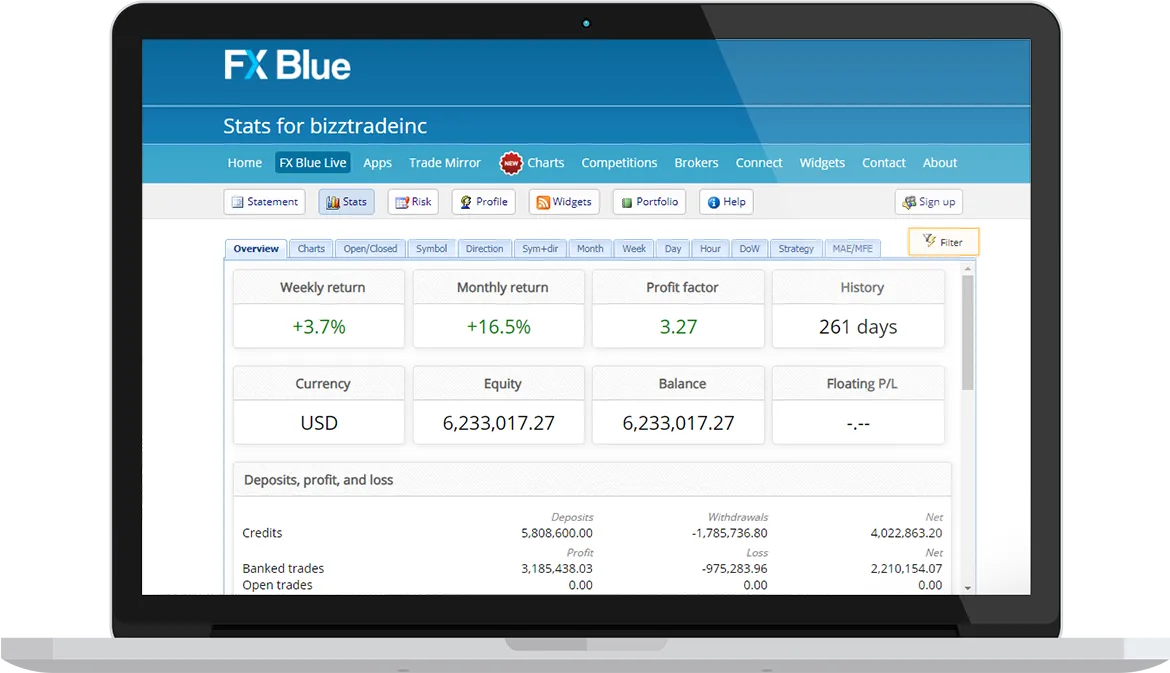
Task: Go to Trade Mirror page
Action: pyautogui.click(x=445, y=163)
